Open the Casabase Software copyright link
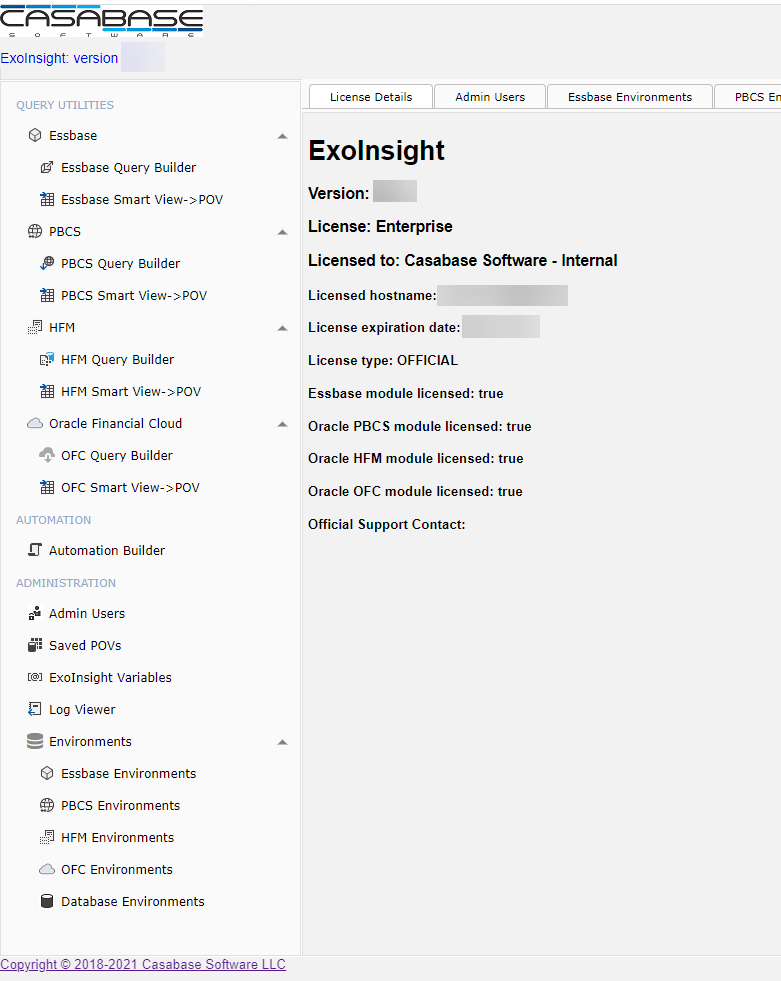 click(143, 964)
